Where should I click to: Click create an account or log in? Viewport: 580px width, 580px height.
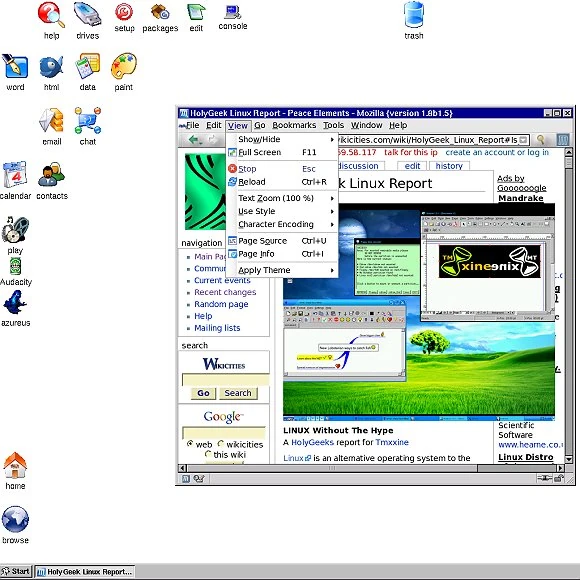point(497,152)
